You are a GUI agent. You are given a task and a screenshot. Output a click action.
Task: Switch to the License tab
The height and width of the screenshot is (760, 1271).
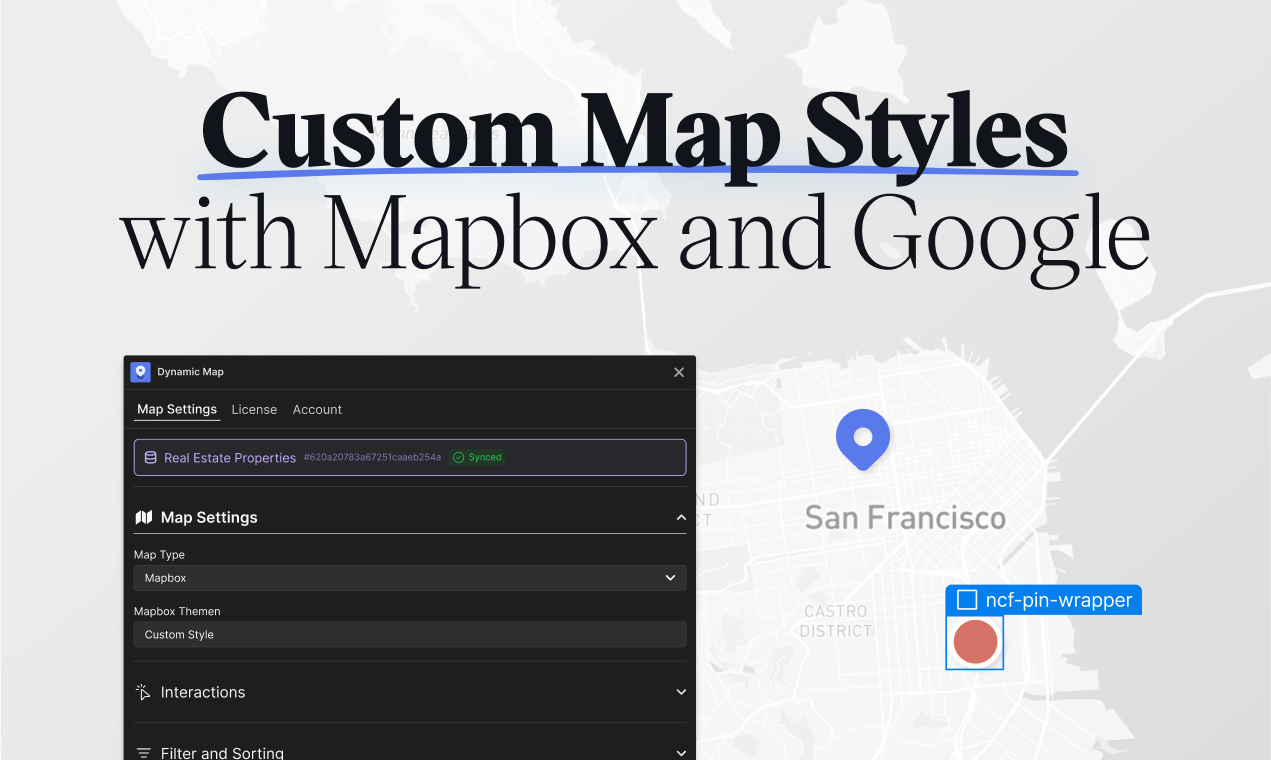tap(254, 409)
